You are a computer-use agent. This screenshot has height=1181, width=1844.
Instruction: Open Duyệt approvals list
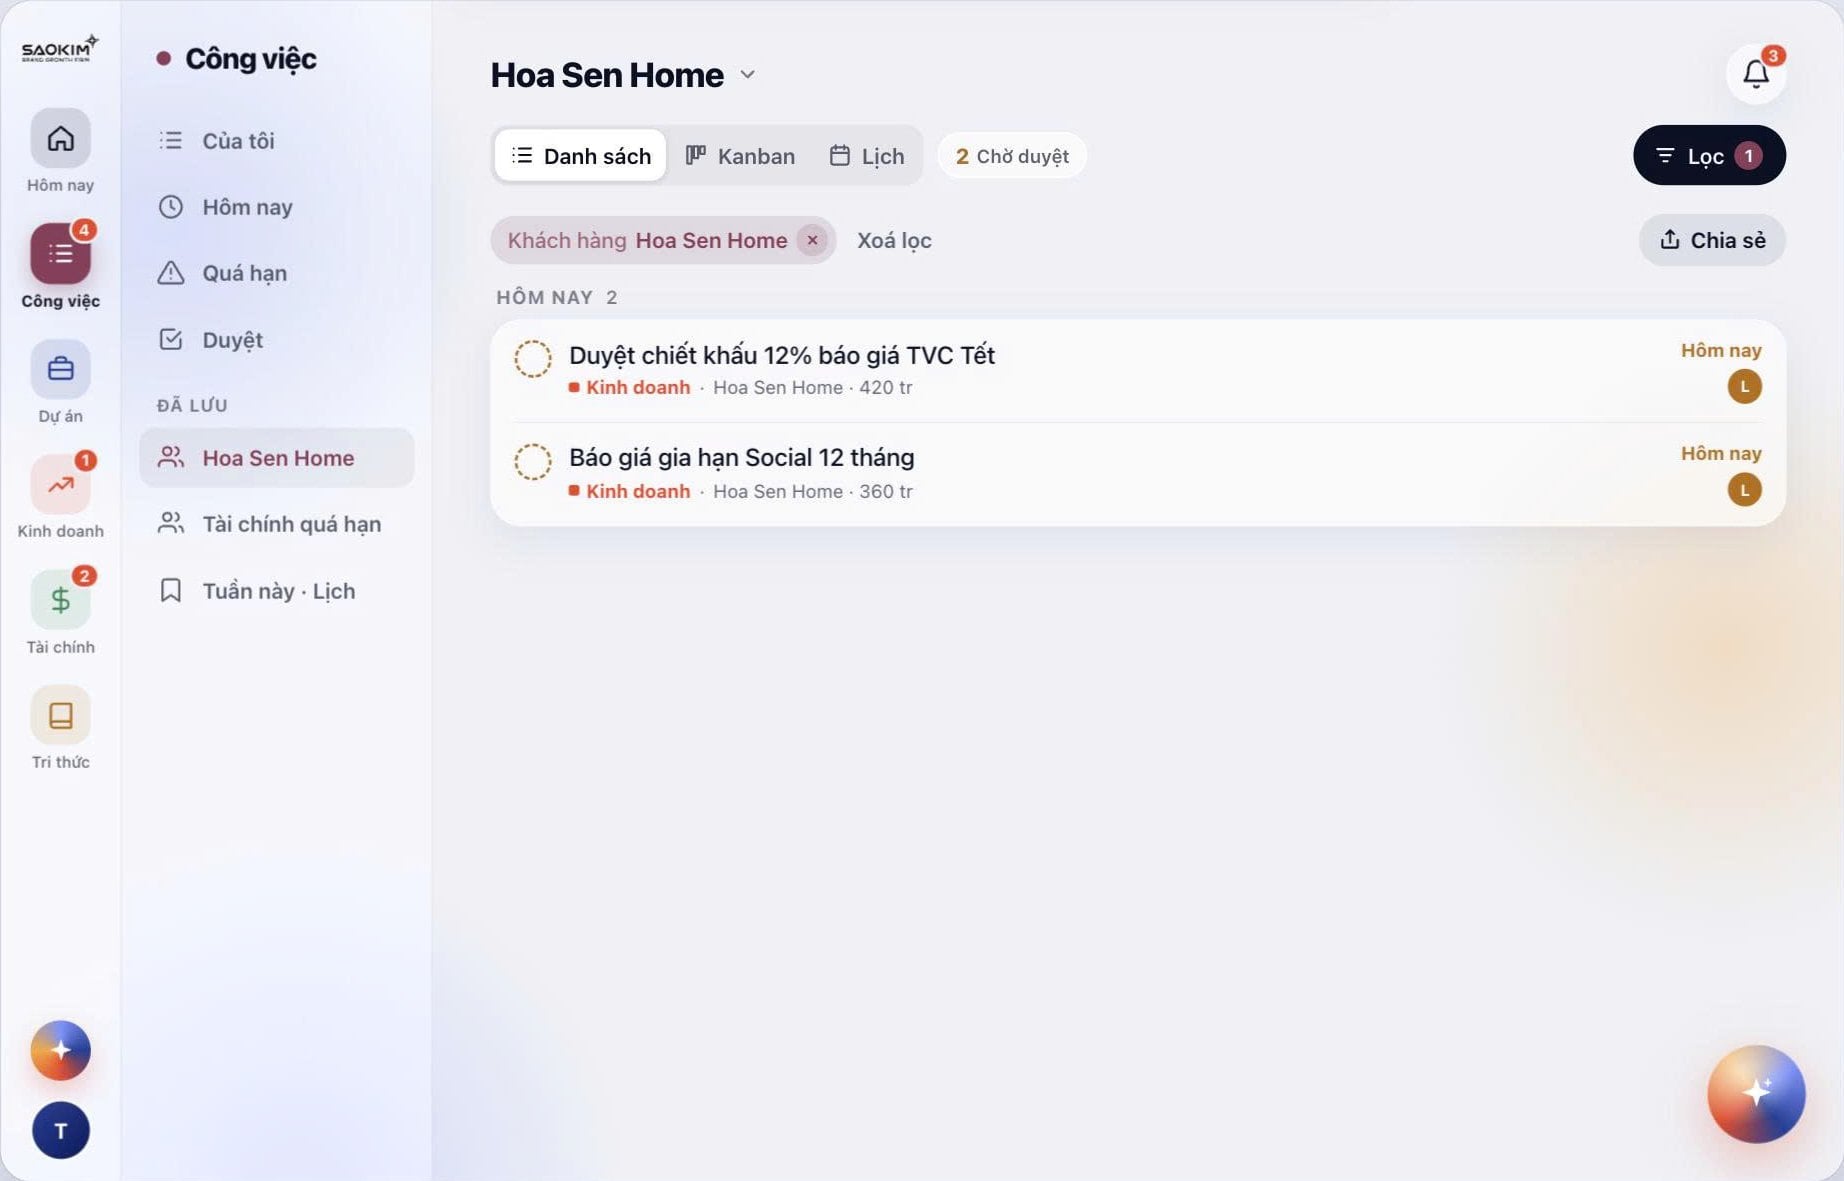[277, 340]
